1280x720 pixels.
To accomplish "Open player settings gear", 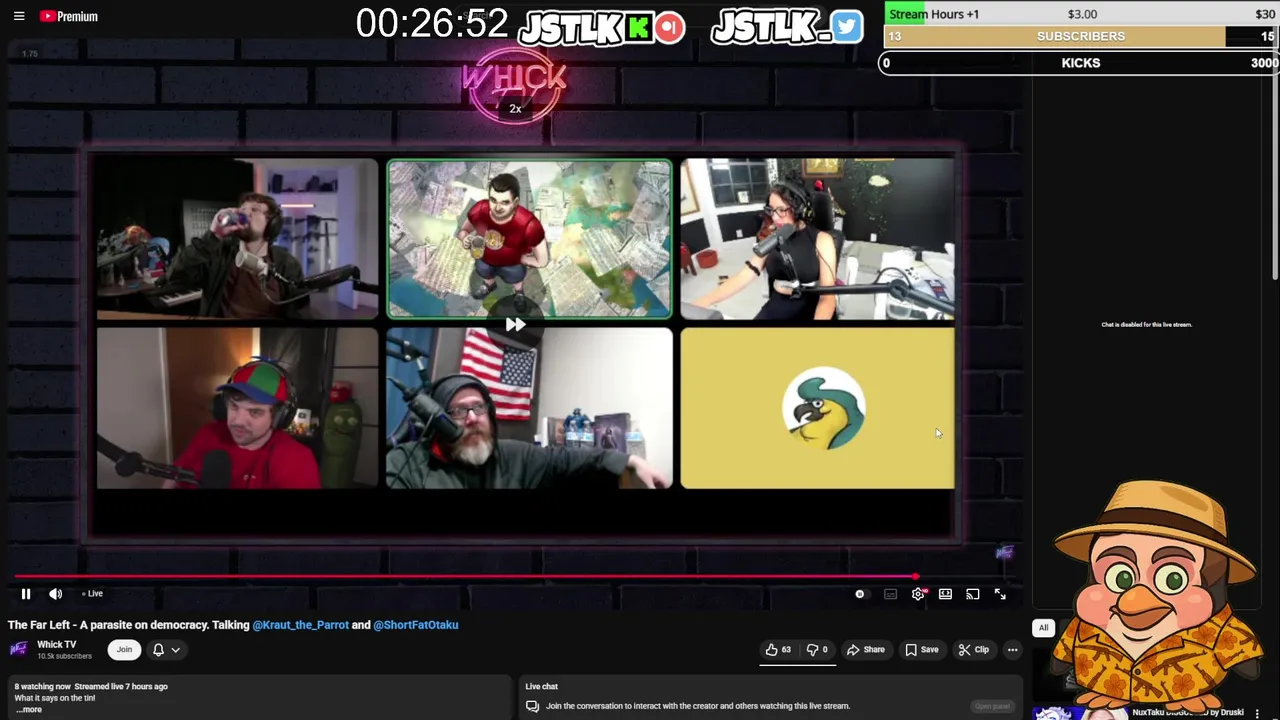I will (x=918, y=594).
